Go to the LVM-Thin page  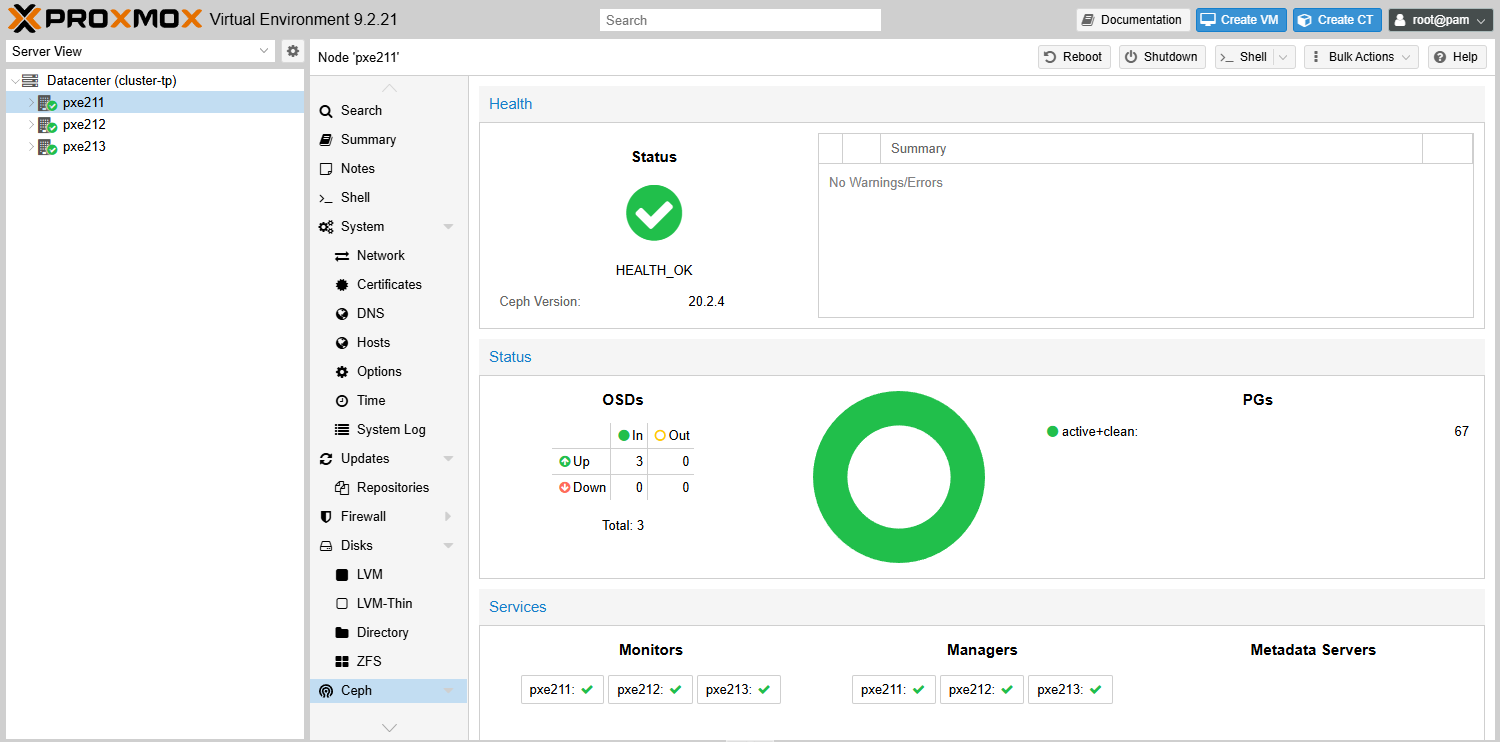pyautogui.click(x=388, y=604)
